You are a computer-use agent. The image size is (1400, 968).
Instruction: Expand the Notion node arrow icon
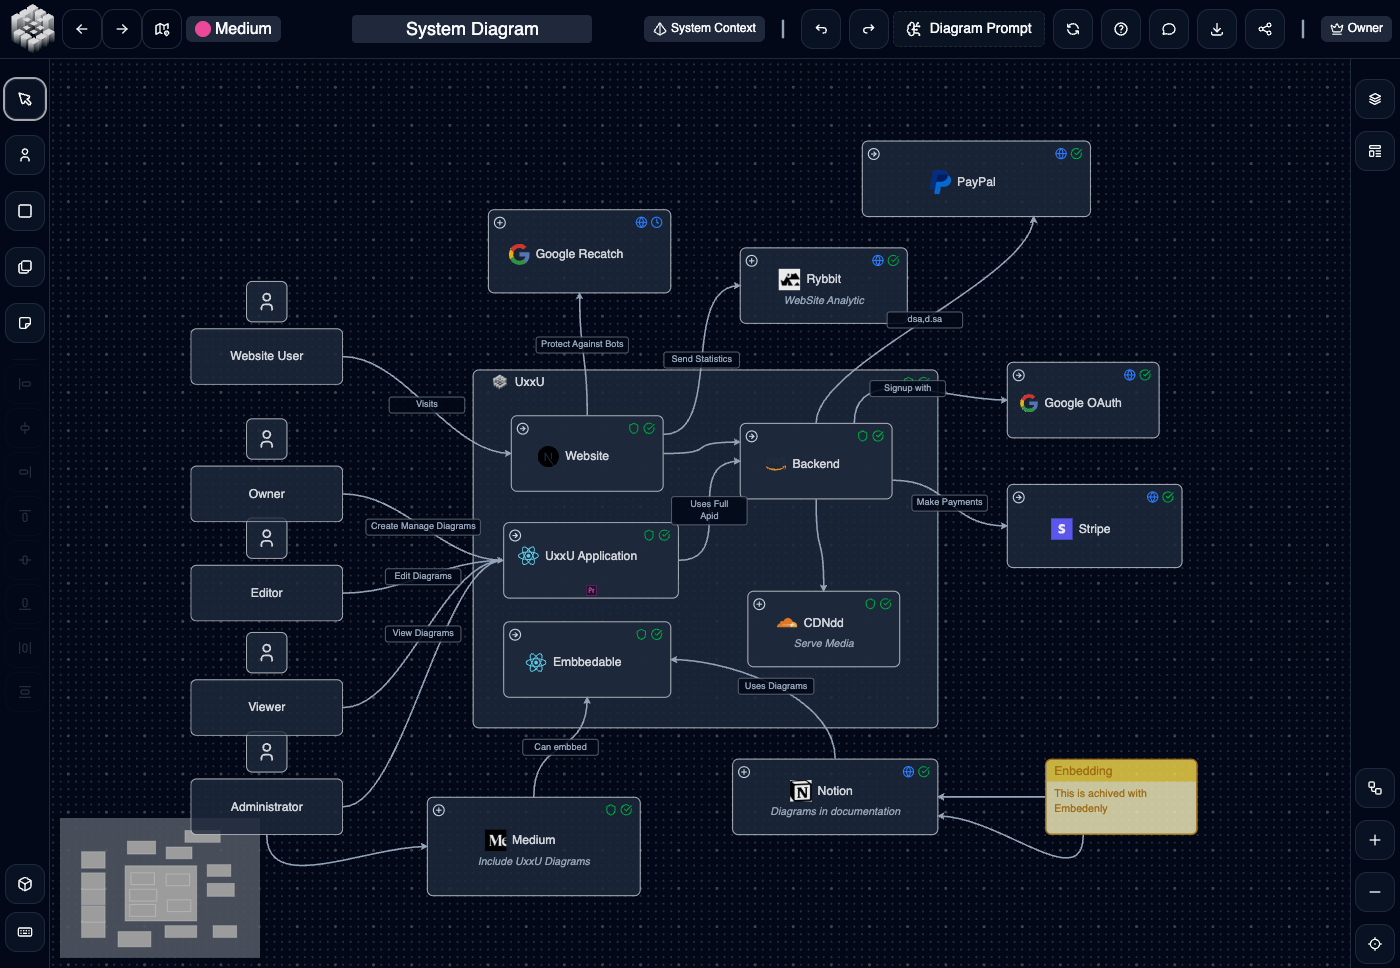744,772
